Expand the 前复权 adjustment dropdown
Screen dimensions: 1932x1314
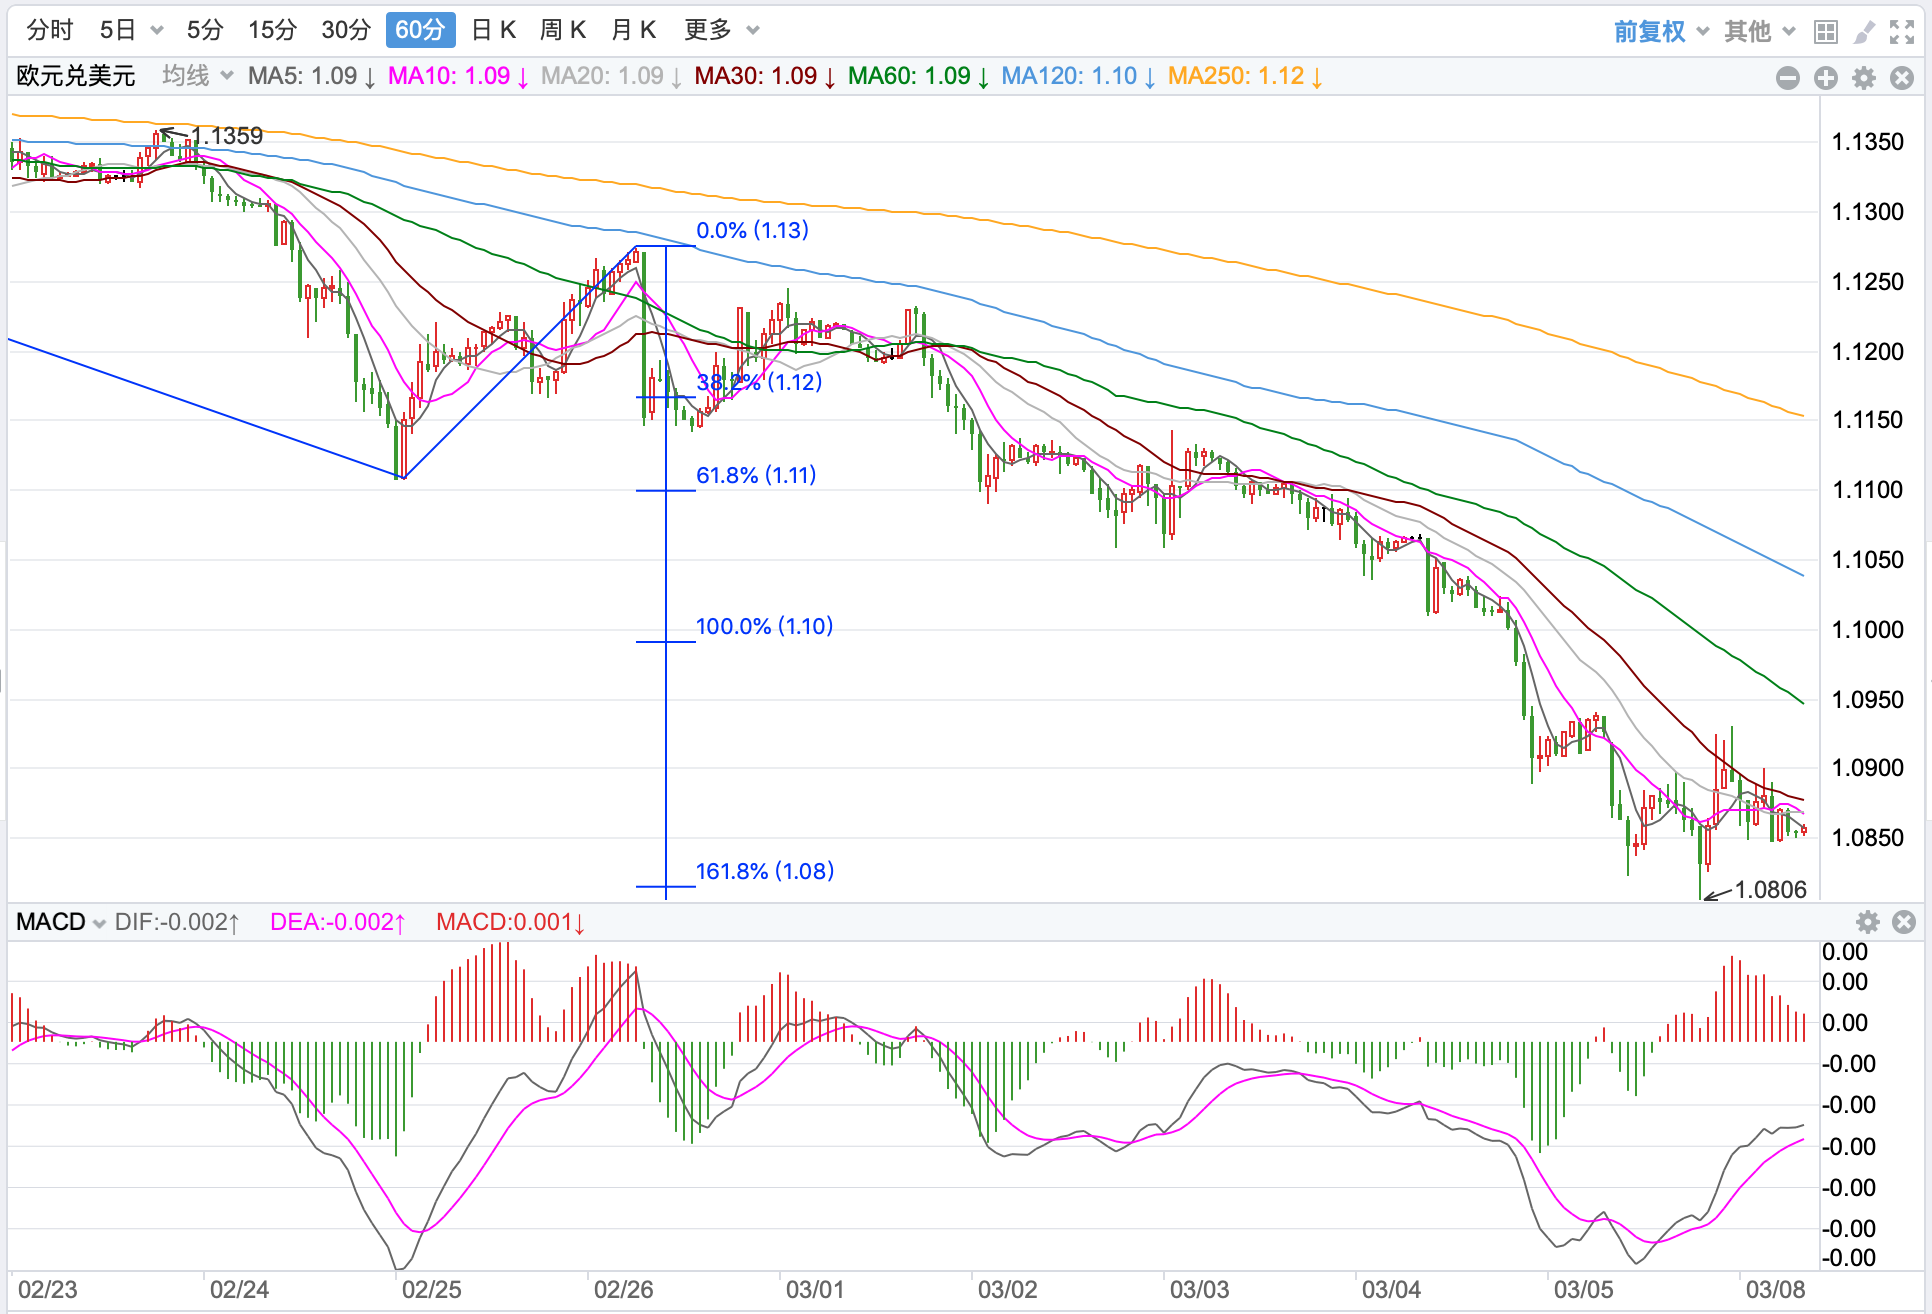pos(1661,31)
